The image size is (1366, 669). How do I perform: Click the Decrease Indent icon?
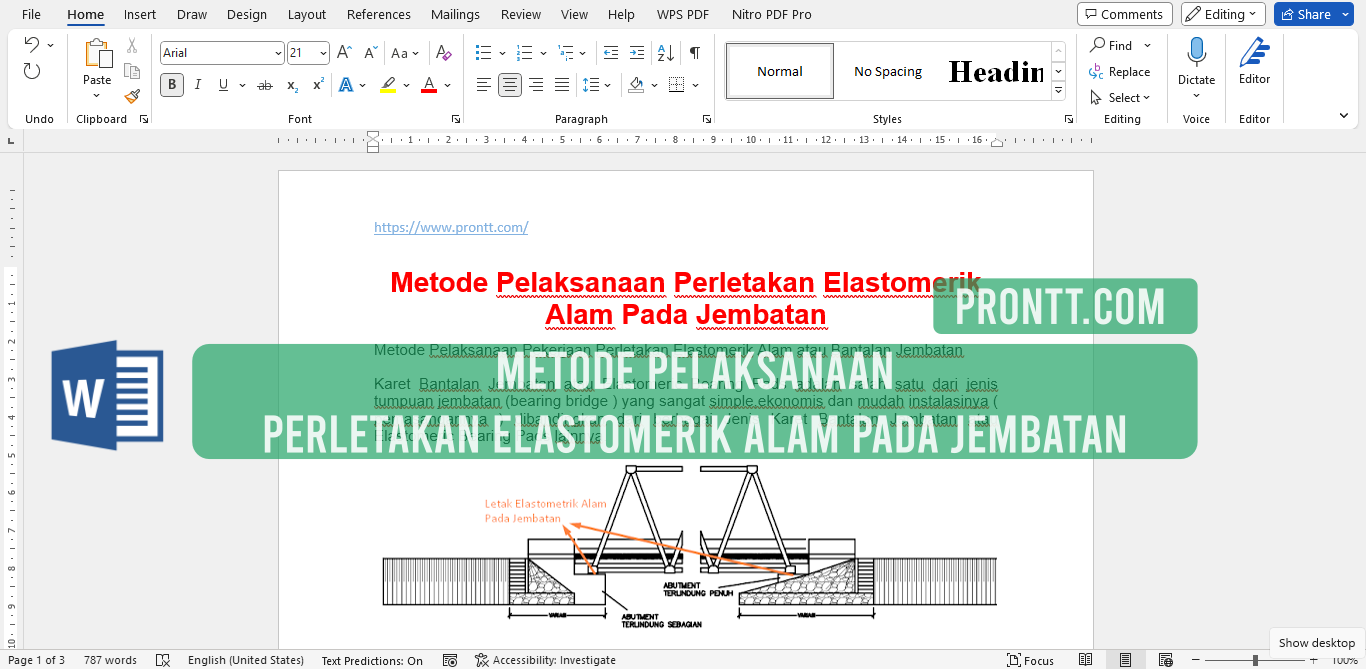(x=611, y=53)
